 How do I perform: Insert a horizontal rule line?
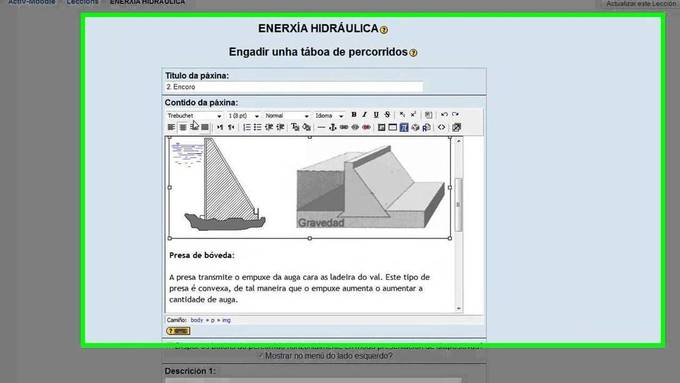tap(321, 128)
